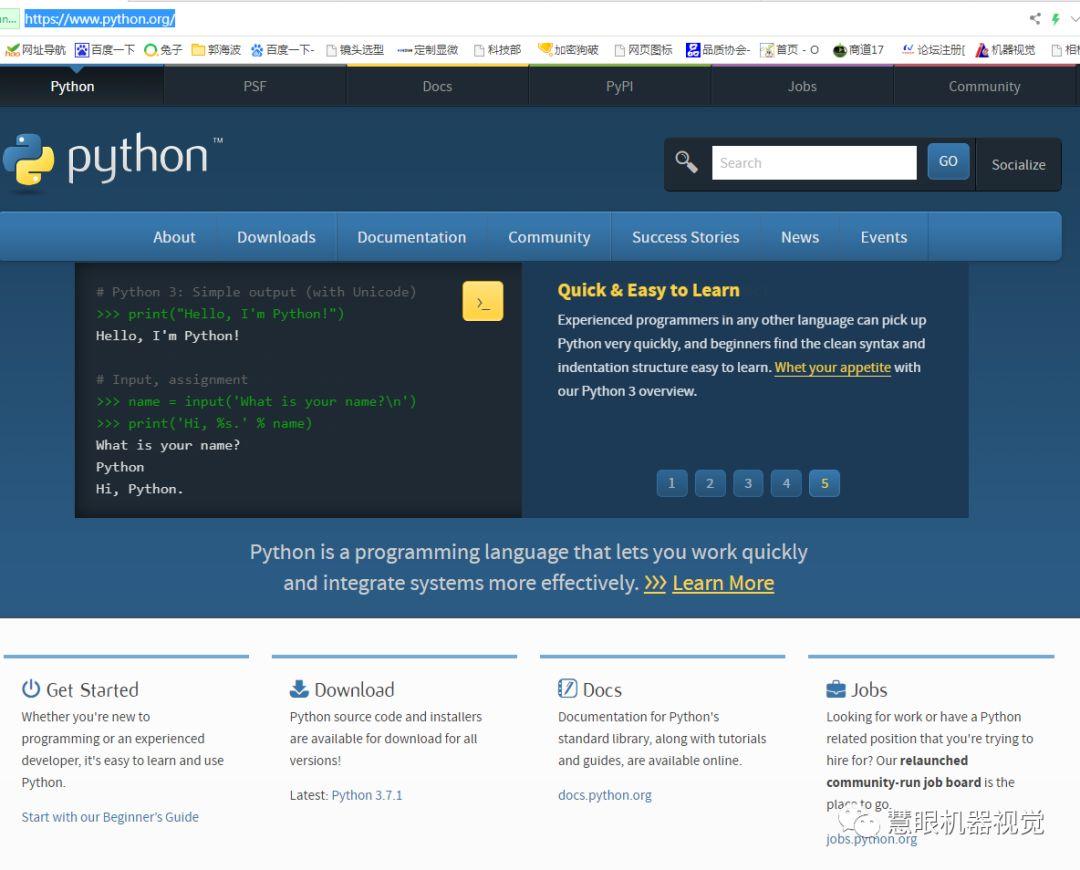Image resolution: width=1080 pixels, height=870 pixels.
Task: Open the News navigation menu
Action: pos(800,237)
